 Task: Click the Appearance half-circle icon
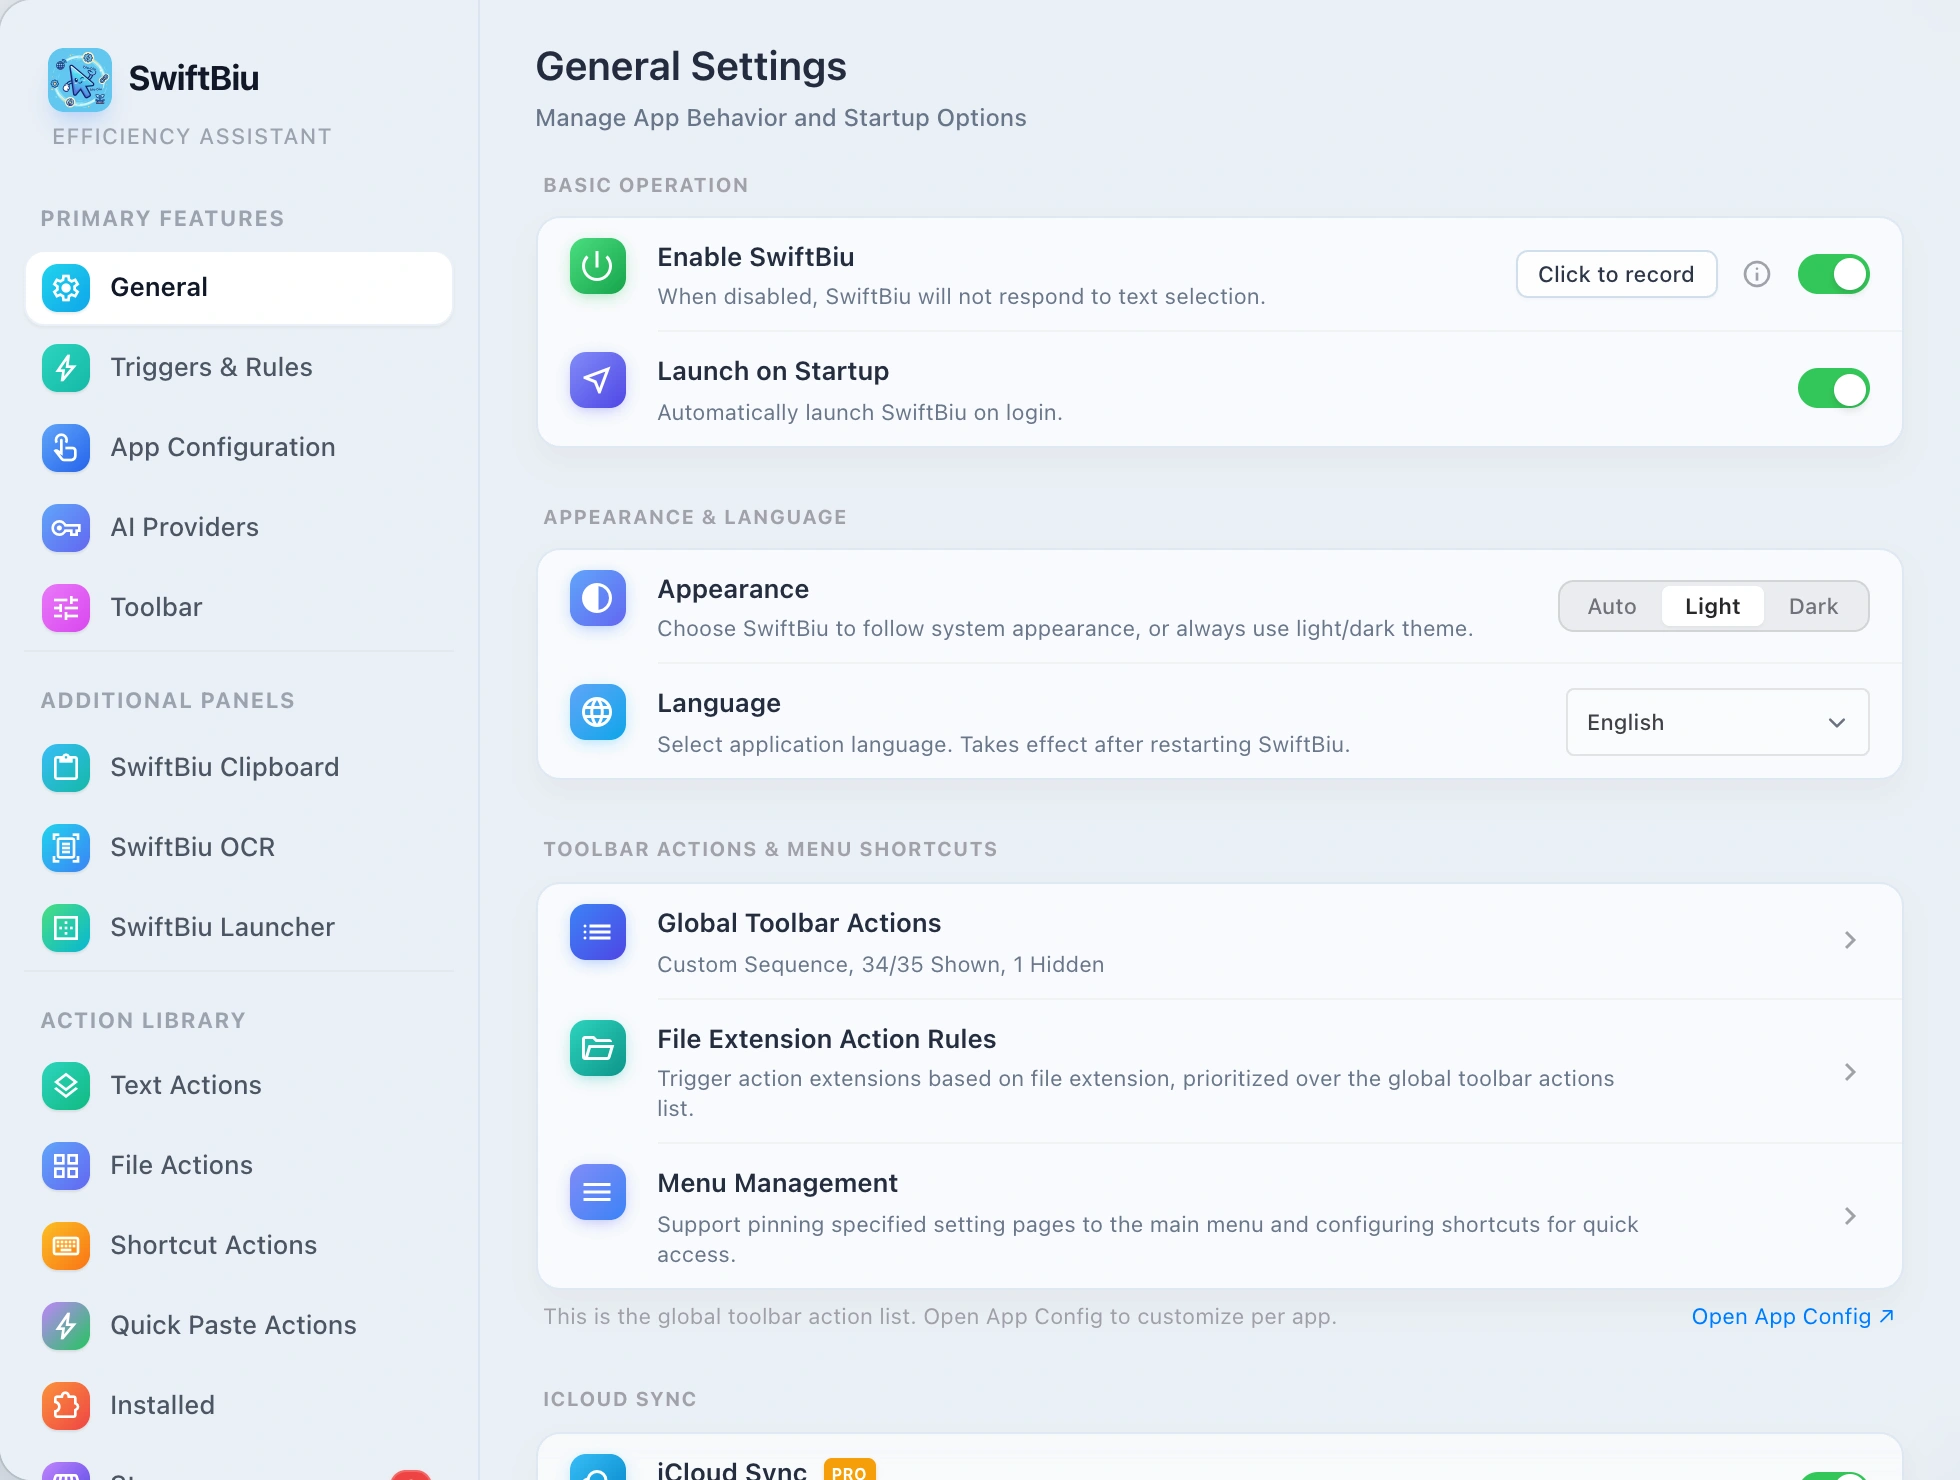tap(598, 598)
